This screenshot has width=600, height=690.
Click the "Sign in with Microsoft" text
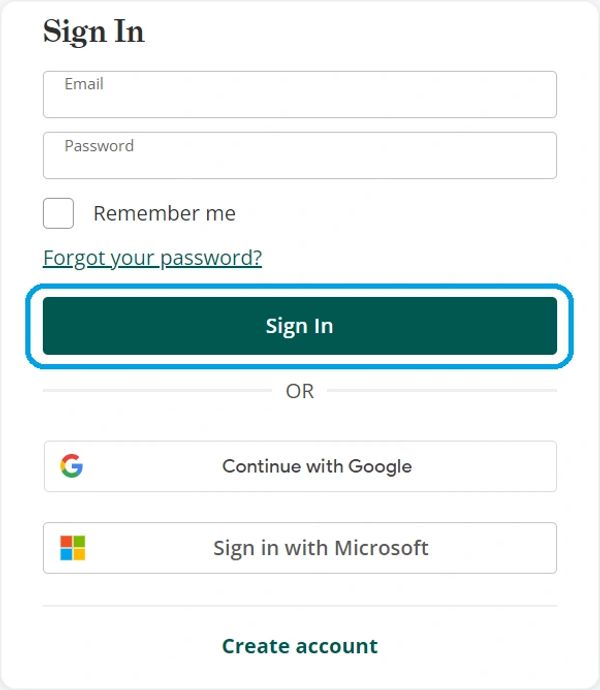point(321,548)
